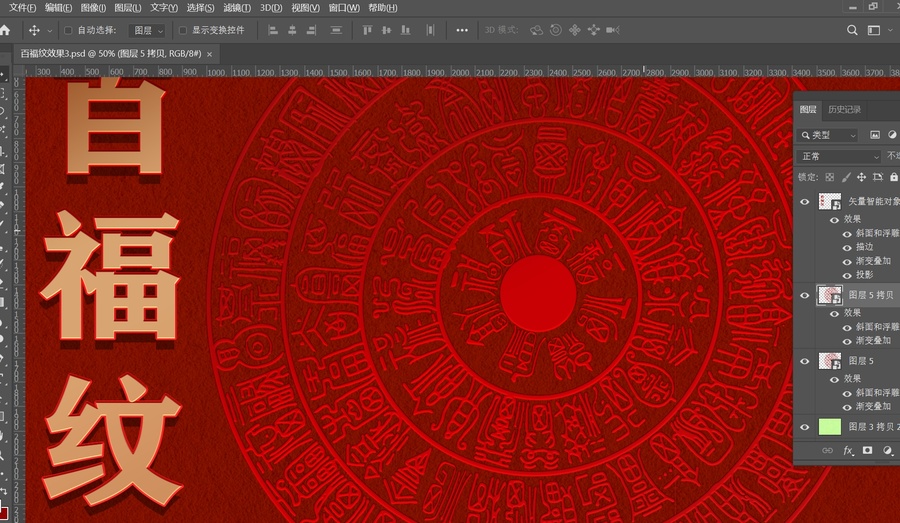Open the 图层 auto-select dropdown
Screen dimensions: 900x523
[148, 30]
